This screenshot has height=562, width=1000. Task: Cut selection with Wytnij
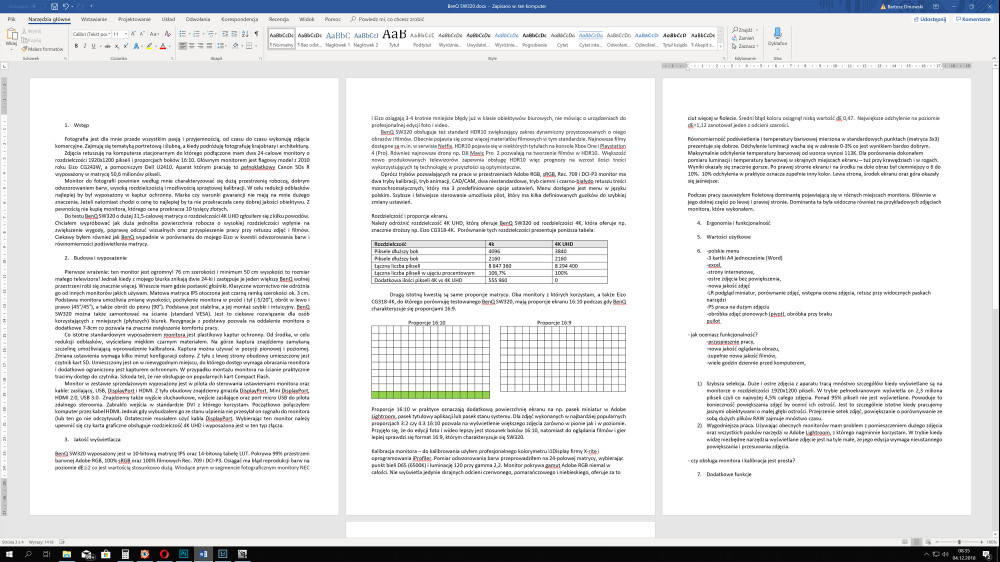32,31
